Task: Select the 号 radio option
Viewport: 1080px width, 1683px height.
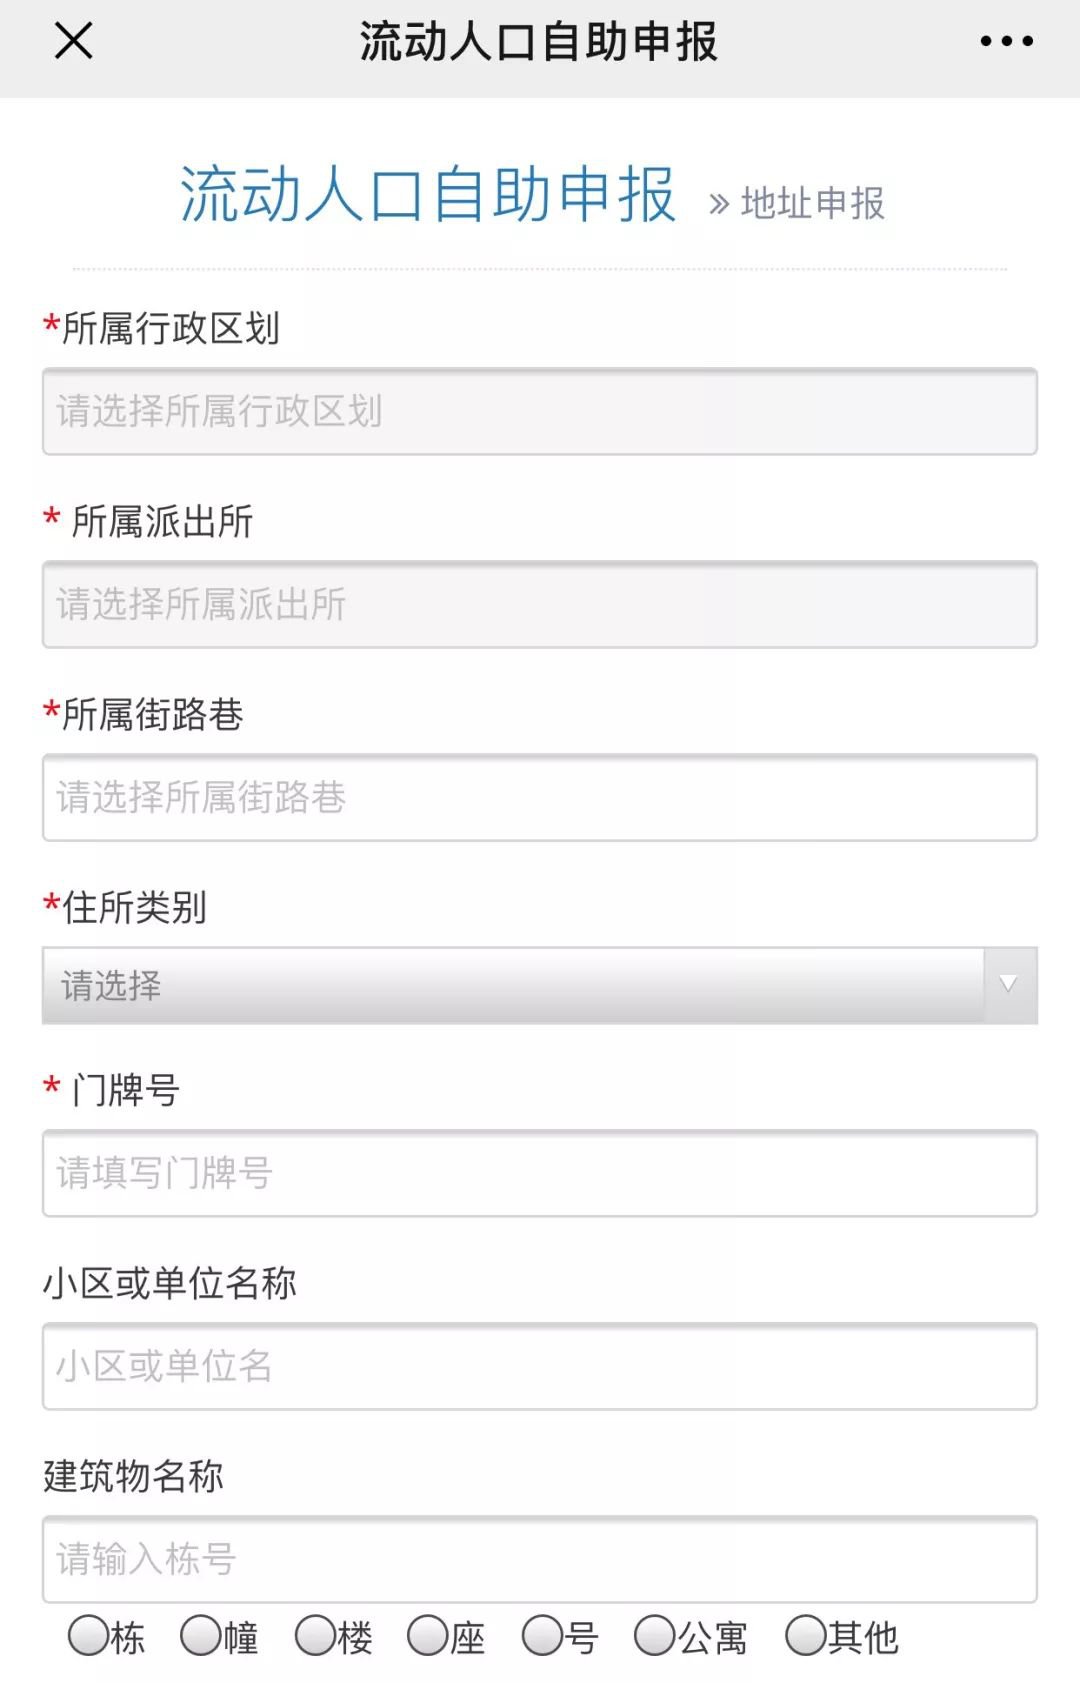Action: point(542,1636)
